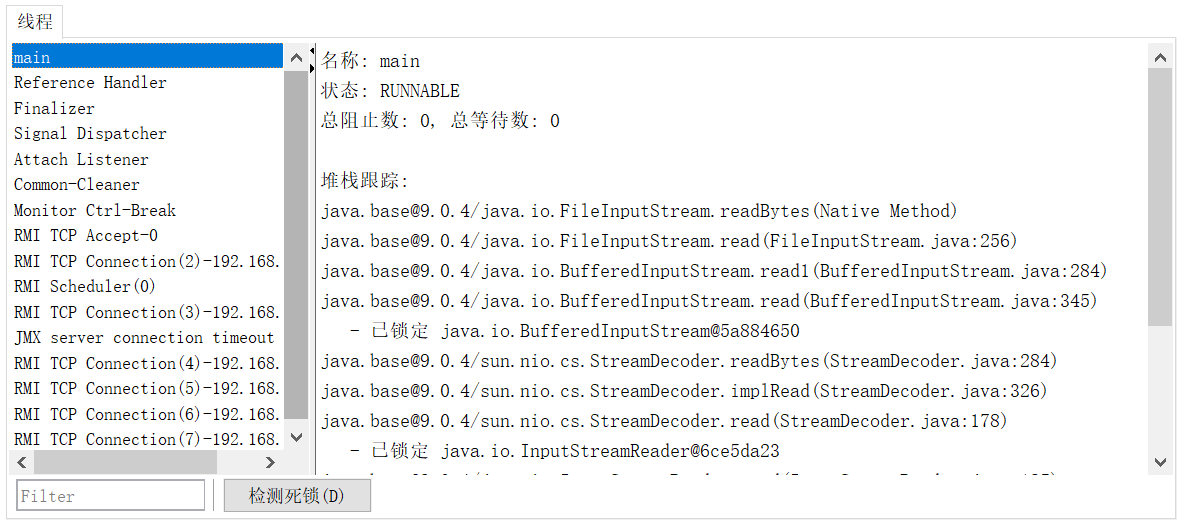Select the Monitor Ctrl-Break thread

click(95, 211)
